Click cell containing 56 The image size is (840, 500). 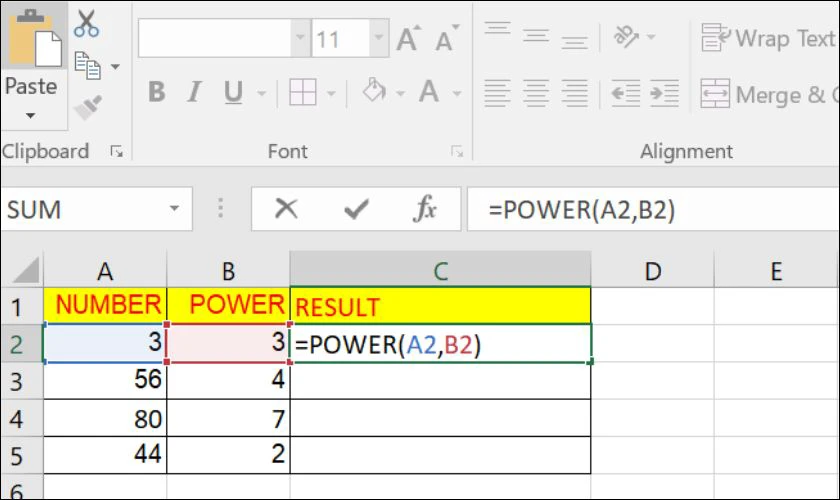(105, 380)
